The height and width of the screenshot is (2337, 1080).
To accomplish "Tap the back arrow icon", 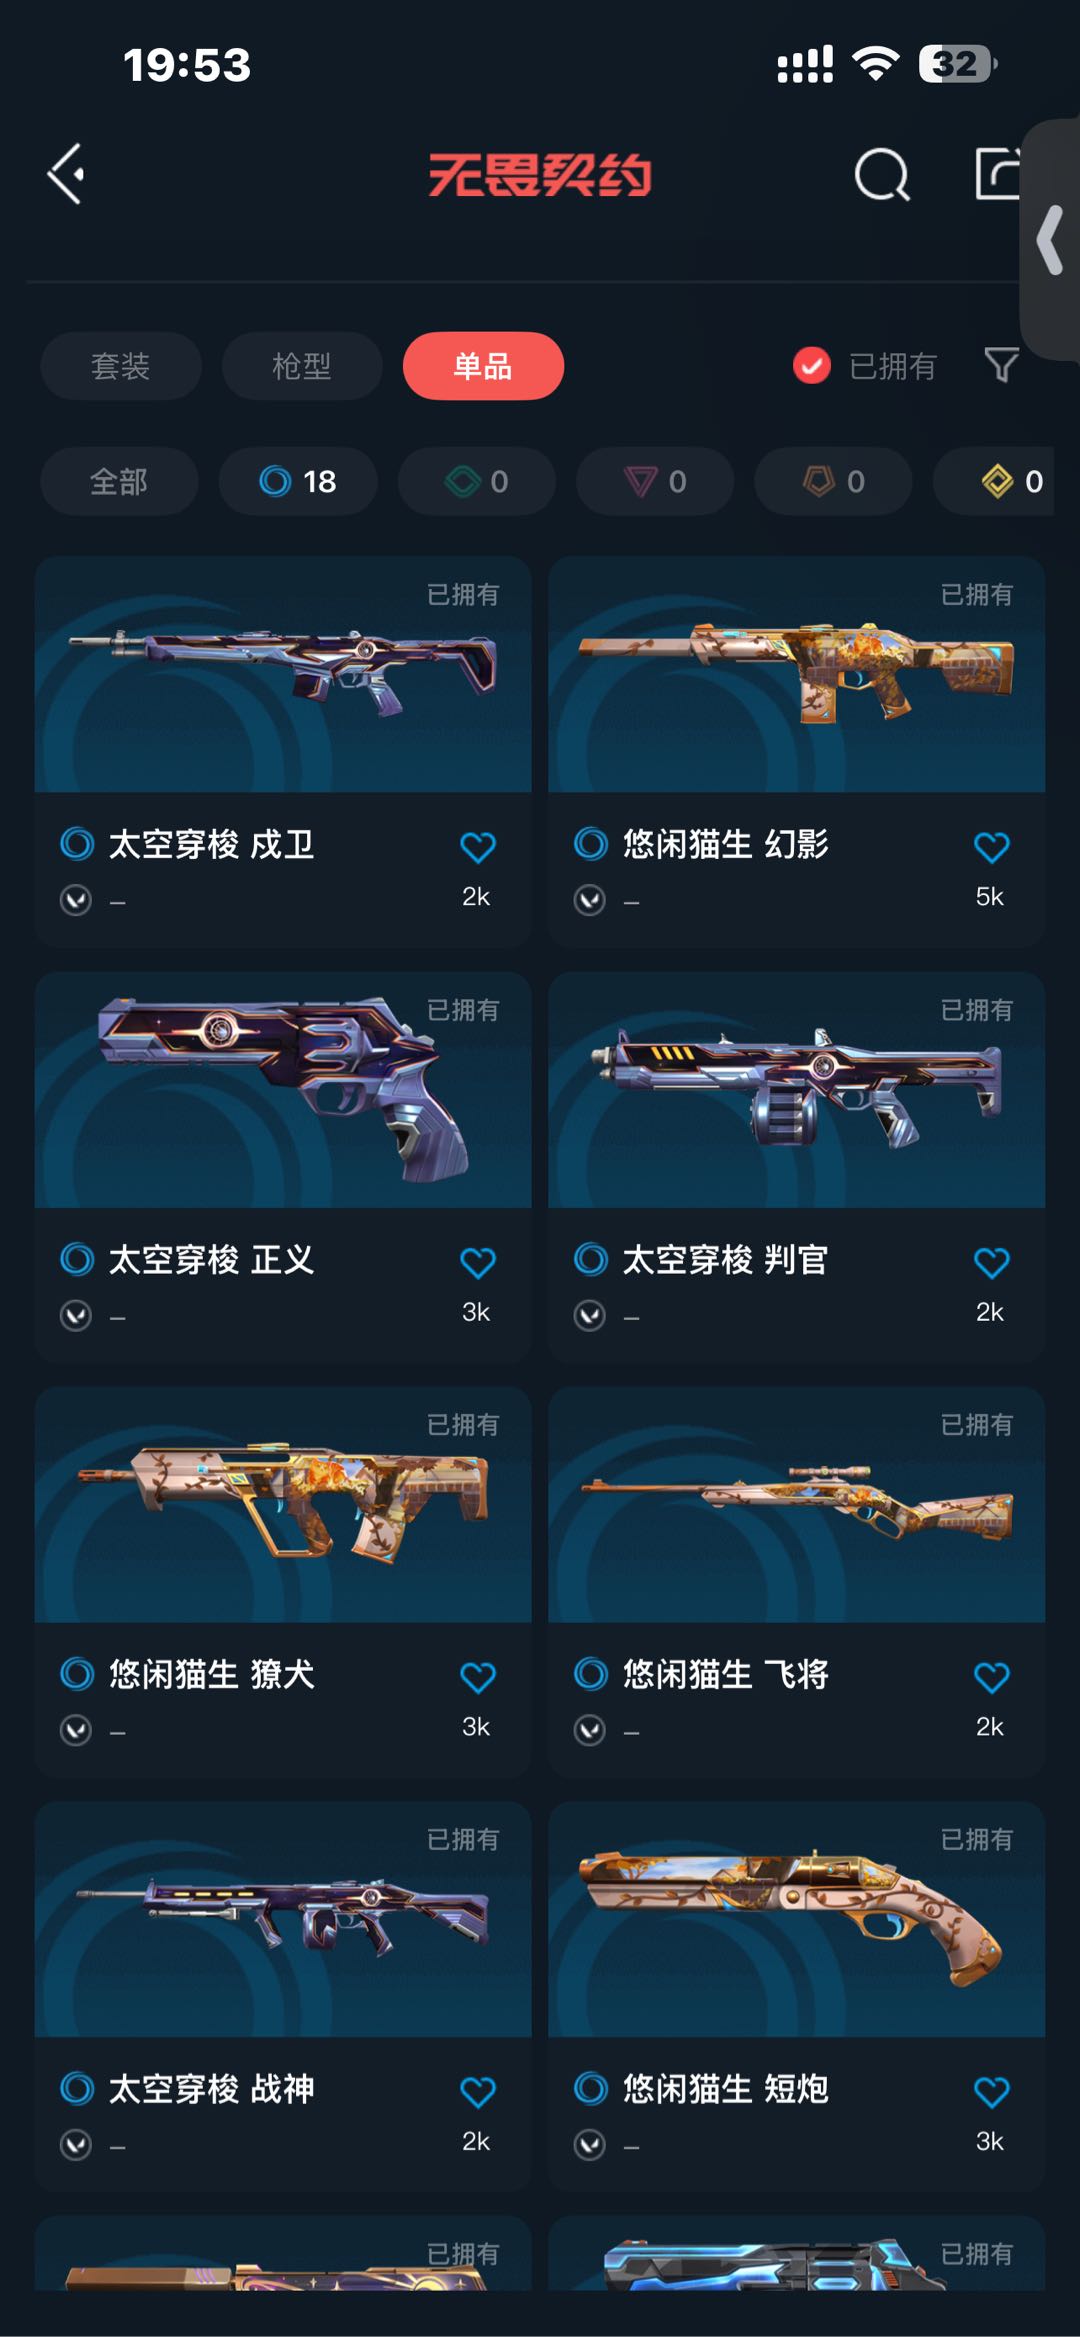I will point(66,174).
